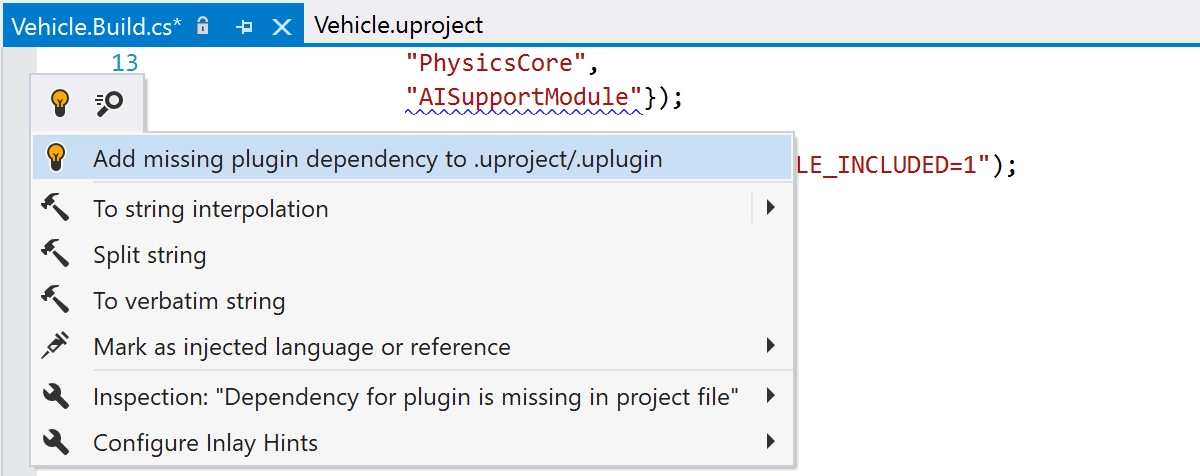This screenshot has width=1200, height=476.
Task: Click the "AISupportModule" string in code
Action: pyautogui.click(x=525, y=98)
